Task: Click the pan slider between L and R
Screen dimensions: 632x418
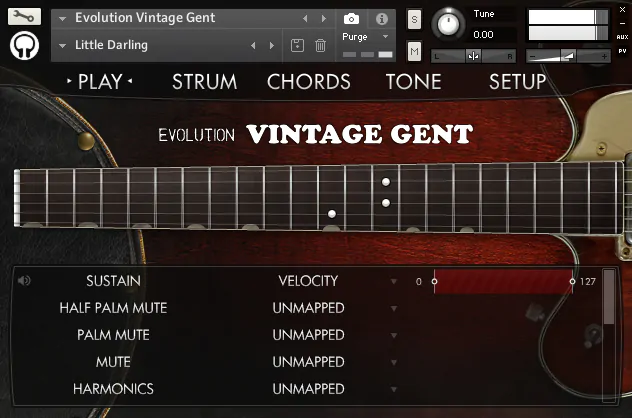Action: [474, 56]
